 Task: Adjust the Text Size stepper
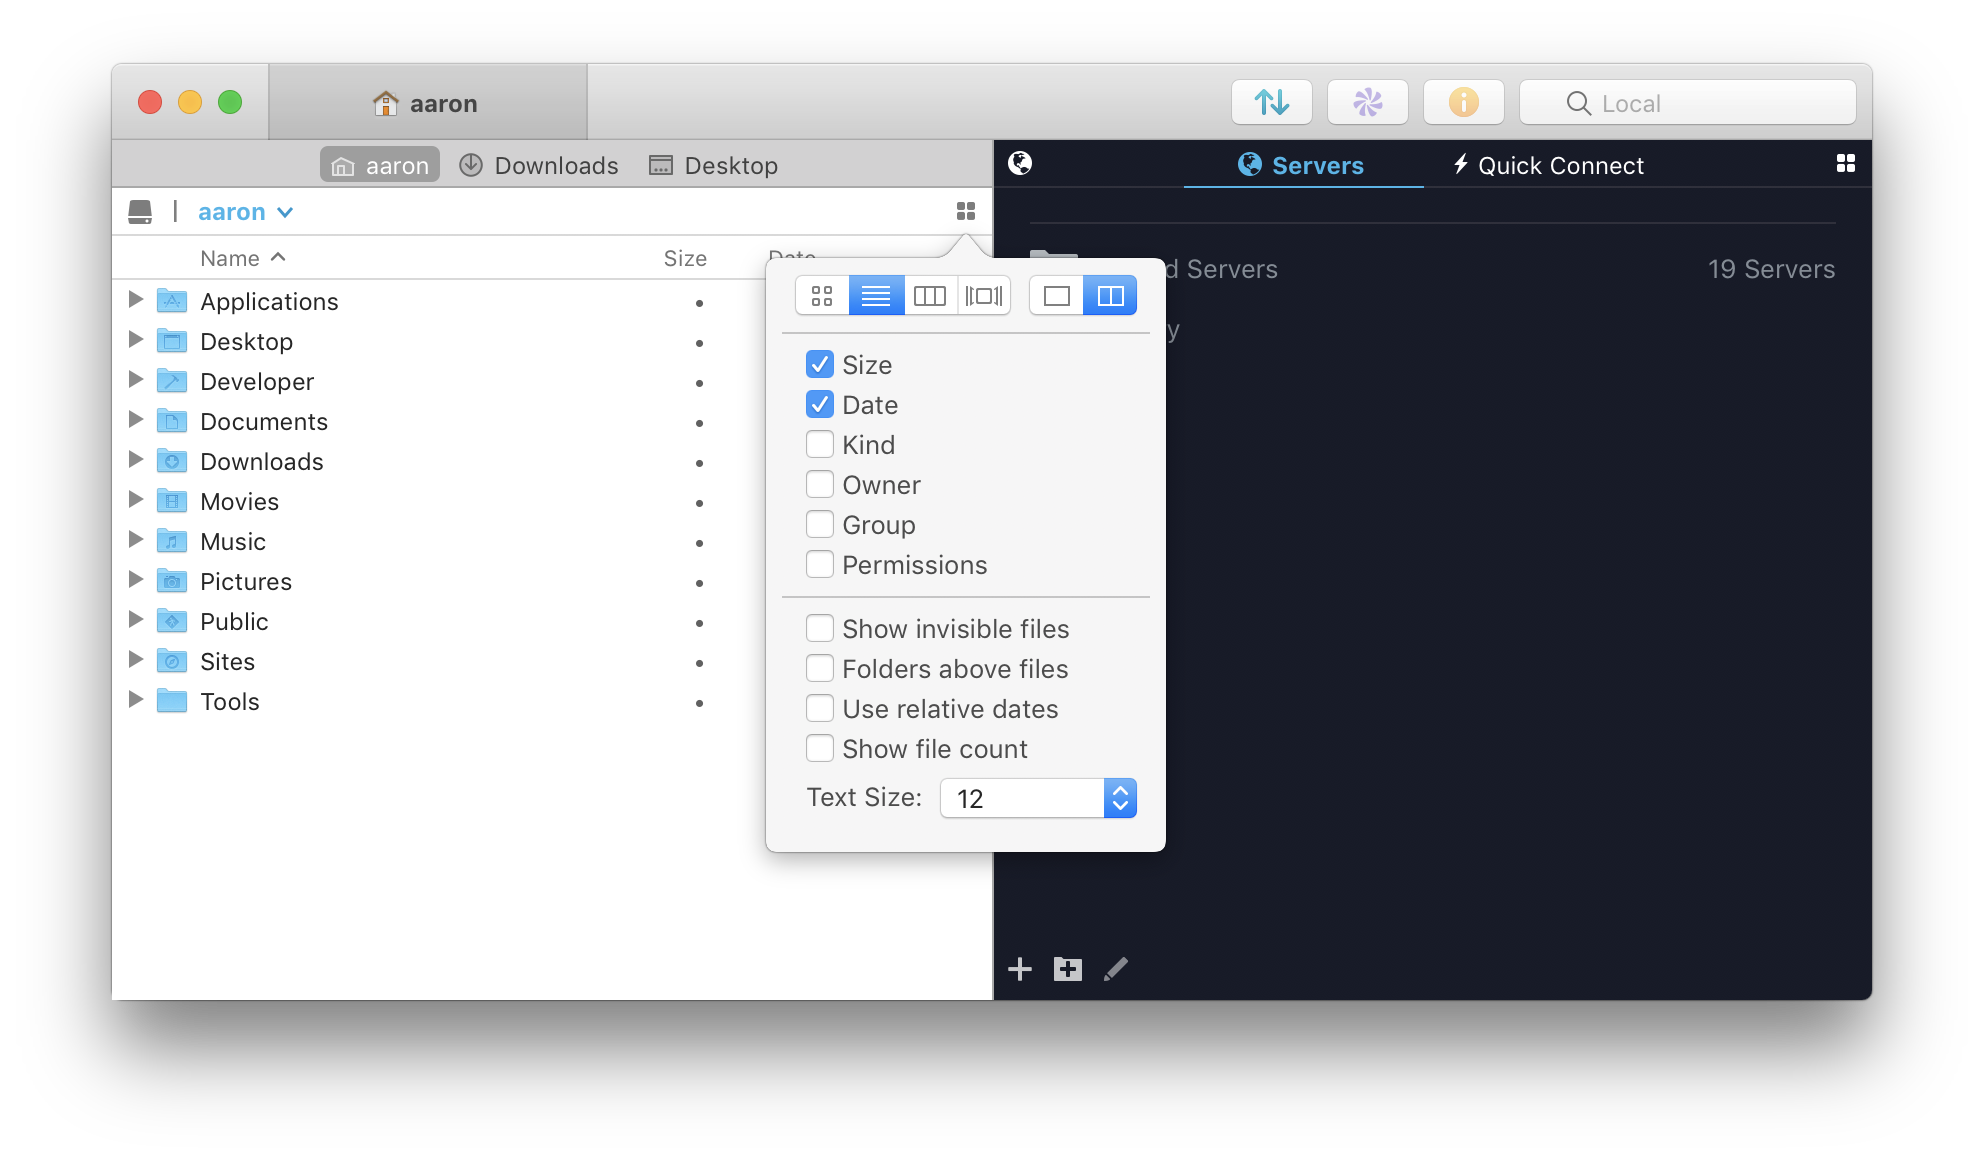[1120, 798]
